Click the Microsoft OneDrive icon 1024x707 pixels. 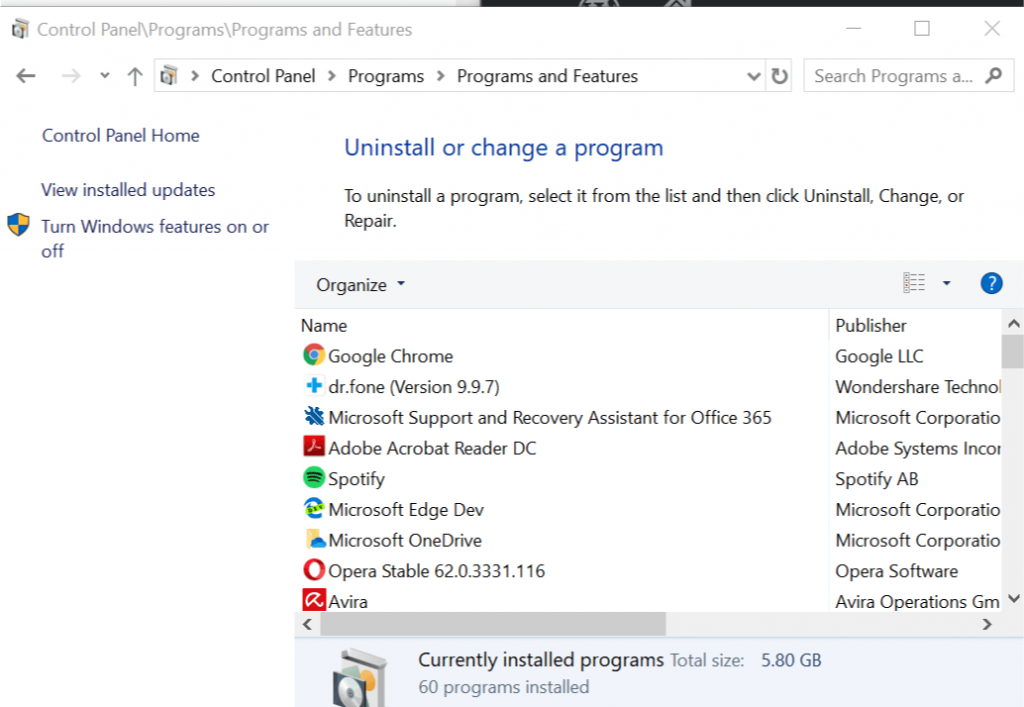click(315, 539)
